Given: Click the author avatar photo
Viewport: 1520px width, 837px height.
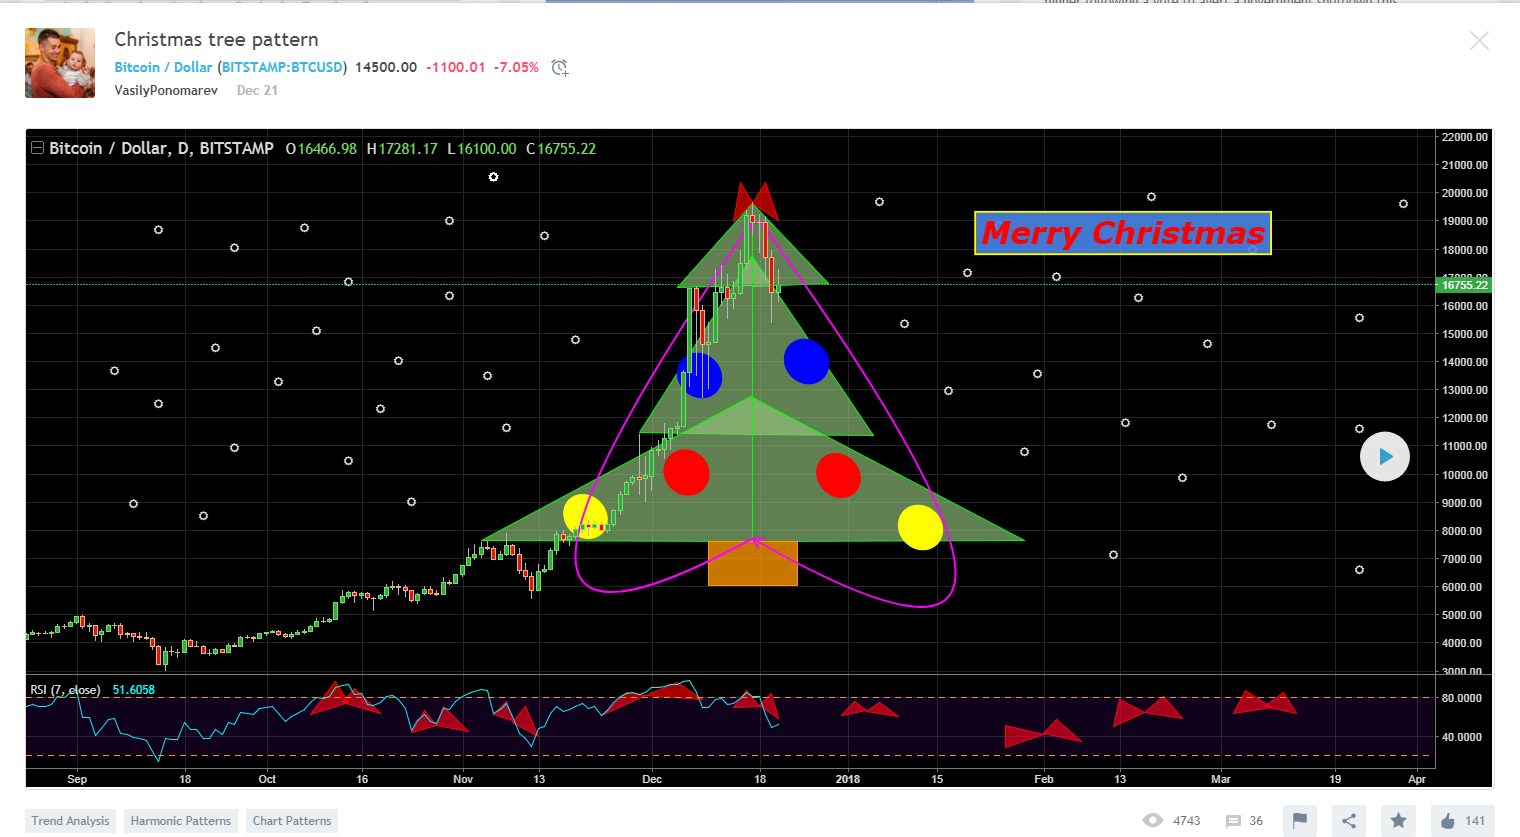Looking at the screenshot, I should pos(60,63).
